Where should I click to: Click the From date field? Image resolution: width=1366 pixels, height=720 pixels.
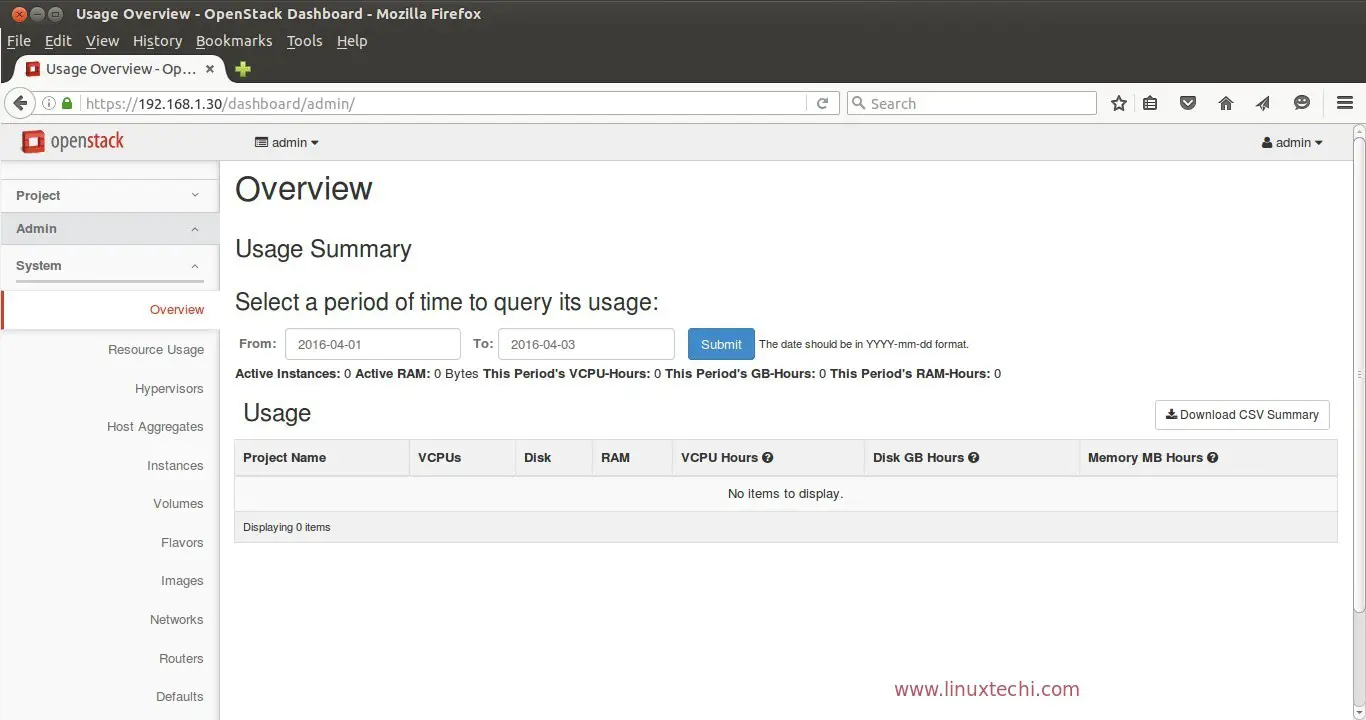pyautogui.click(x=373, y=344)
